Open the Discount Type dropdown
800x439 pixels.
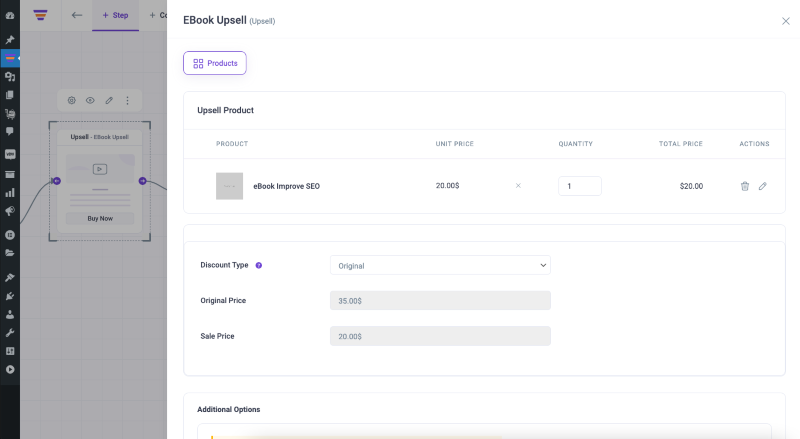(440, 265)
